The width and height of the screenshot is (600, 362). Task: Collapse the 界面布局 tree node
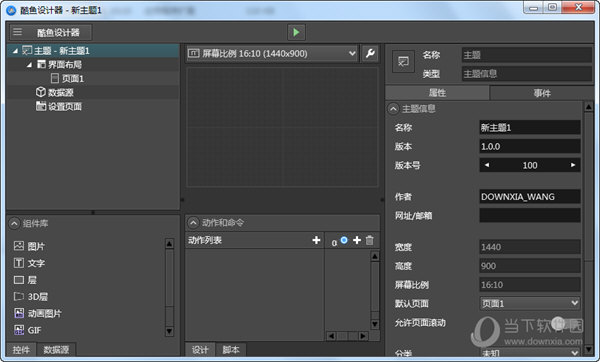click(x=29, y=65)
